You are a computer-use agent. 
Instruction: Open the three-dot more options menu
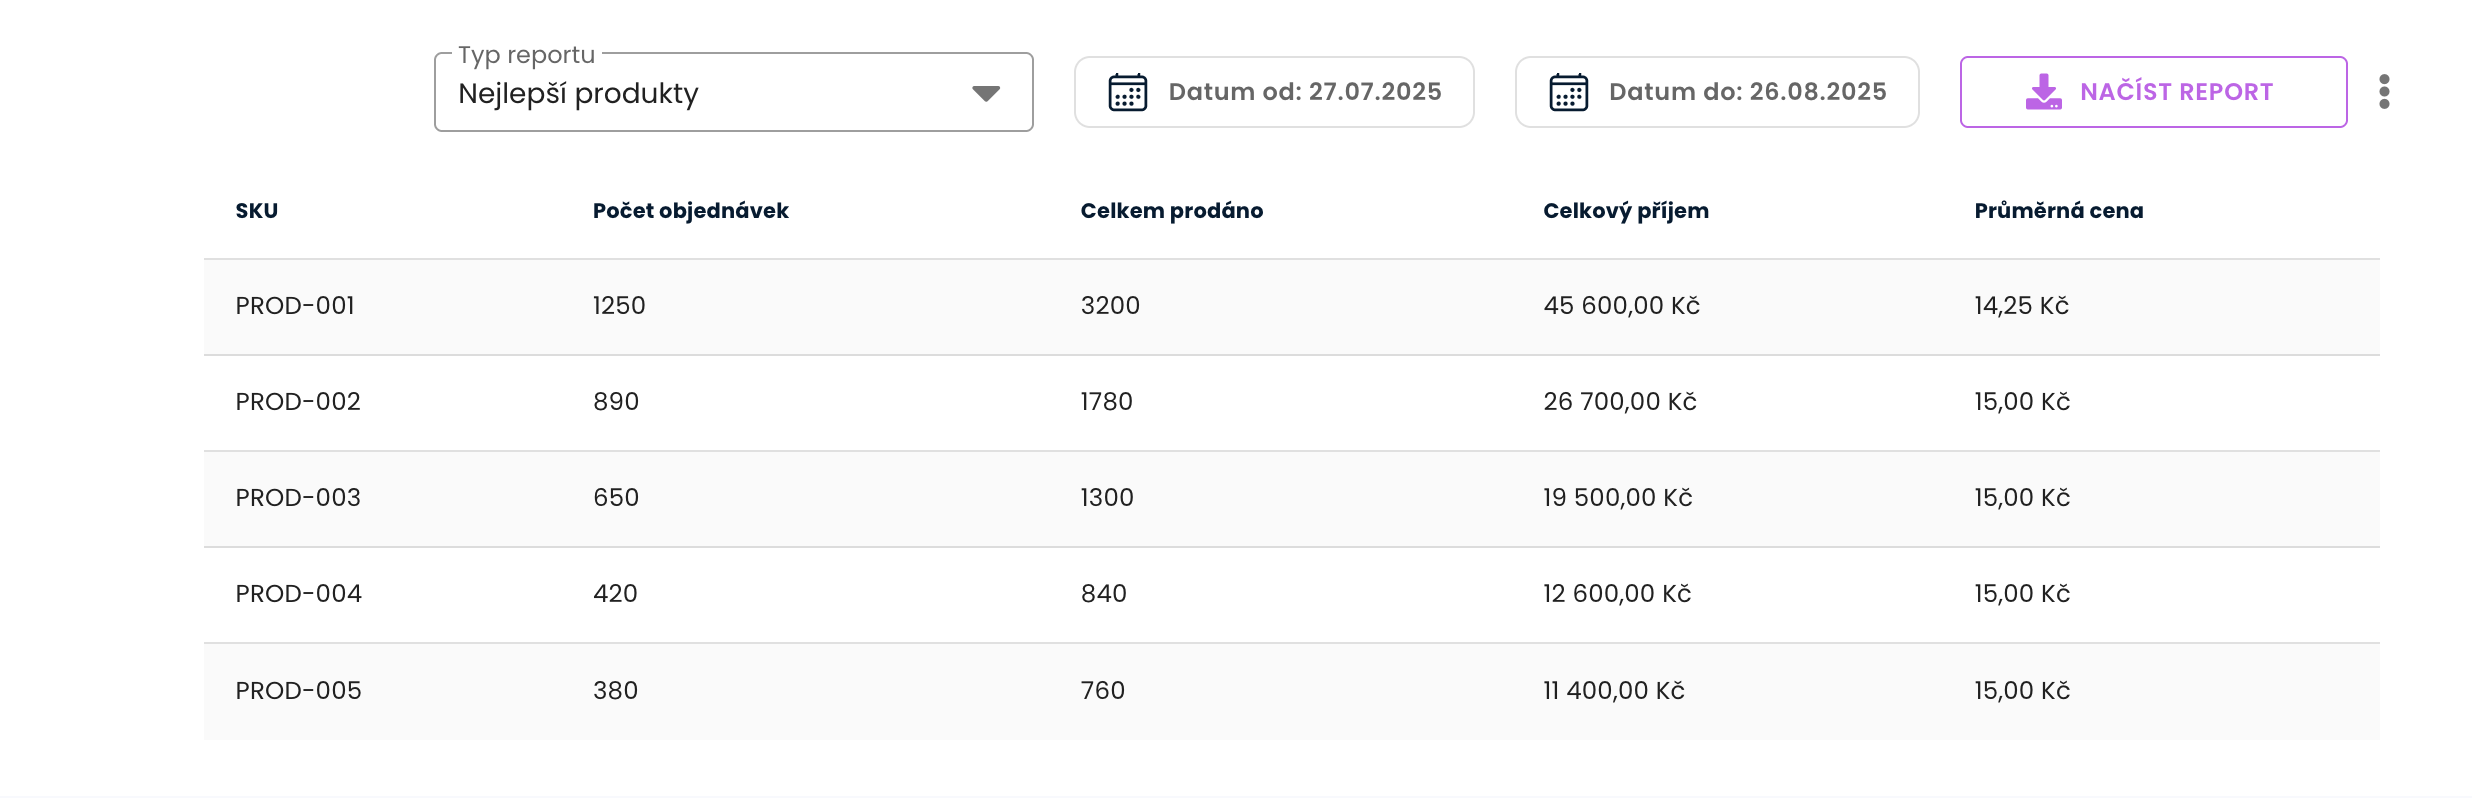click(x=2384, y=92)
